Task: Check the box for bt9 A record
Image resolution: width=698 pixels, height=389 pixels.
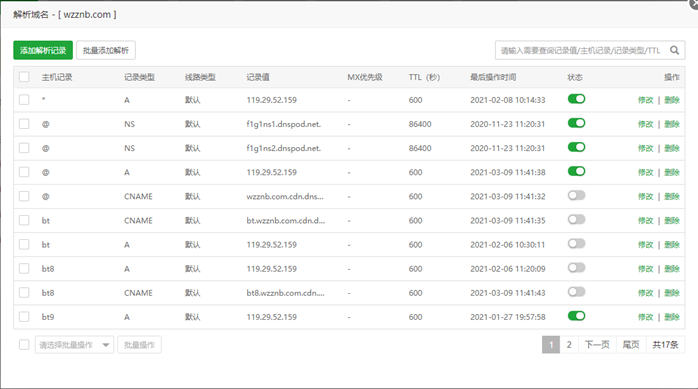Action: (24, 317)
